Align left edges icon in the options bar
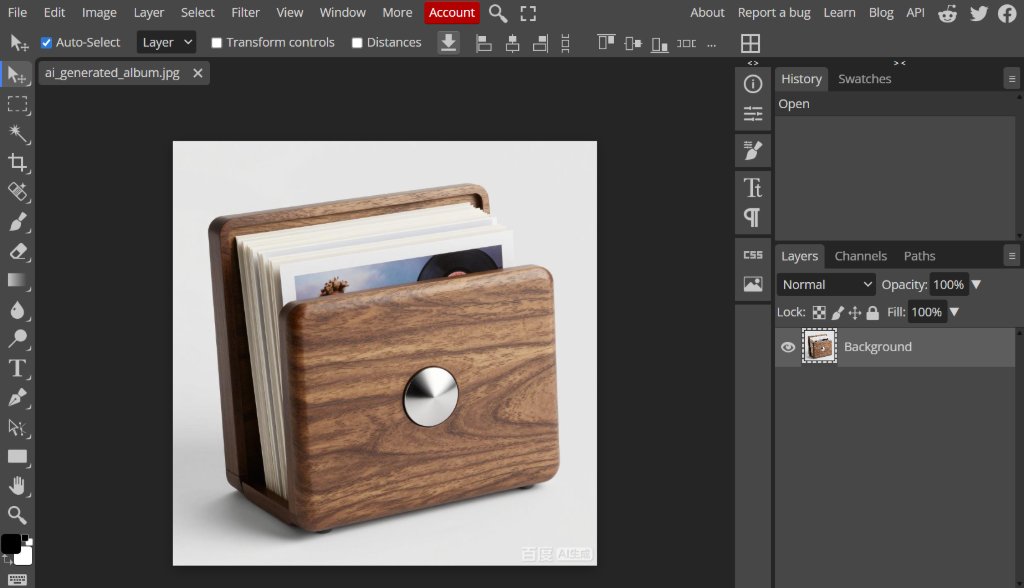 coord(484,43)
